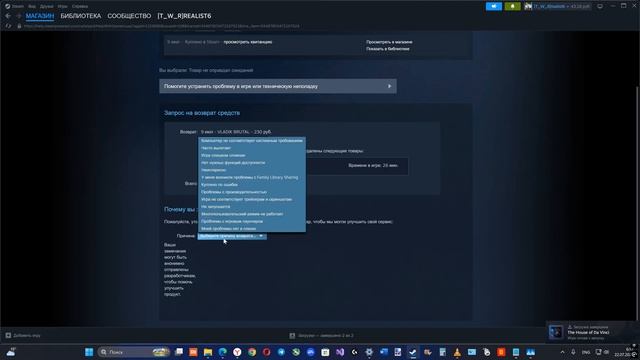Click the Добавить игру button

coord(23,335)
